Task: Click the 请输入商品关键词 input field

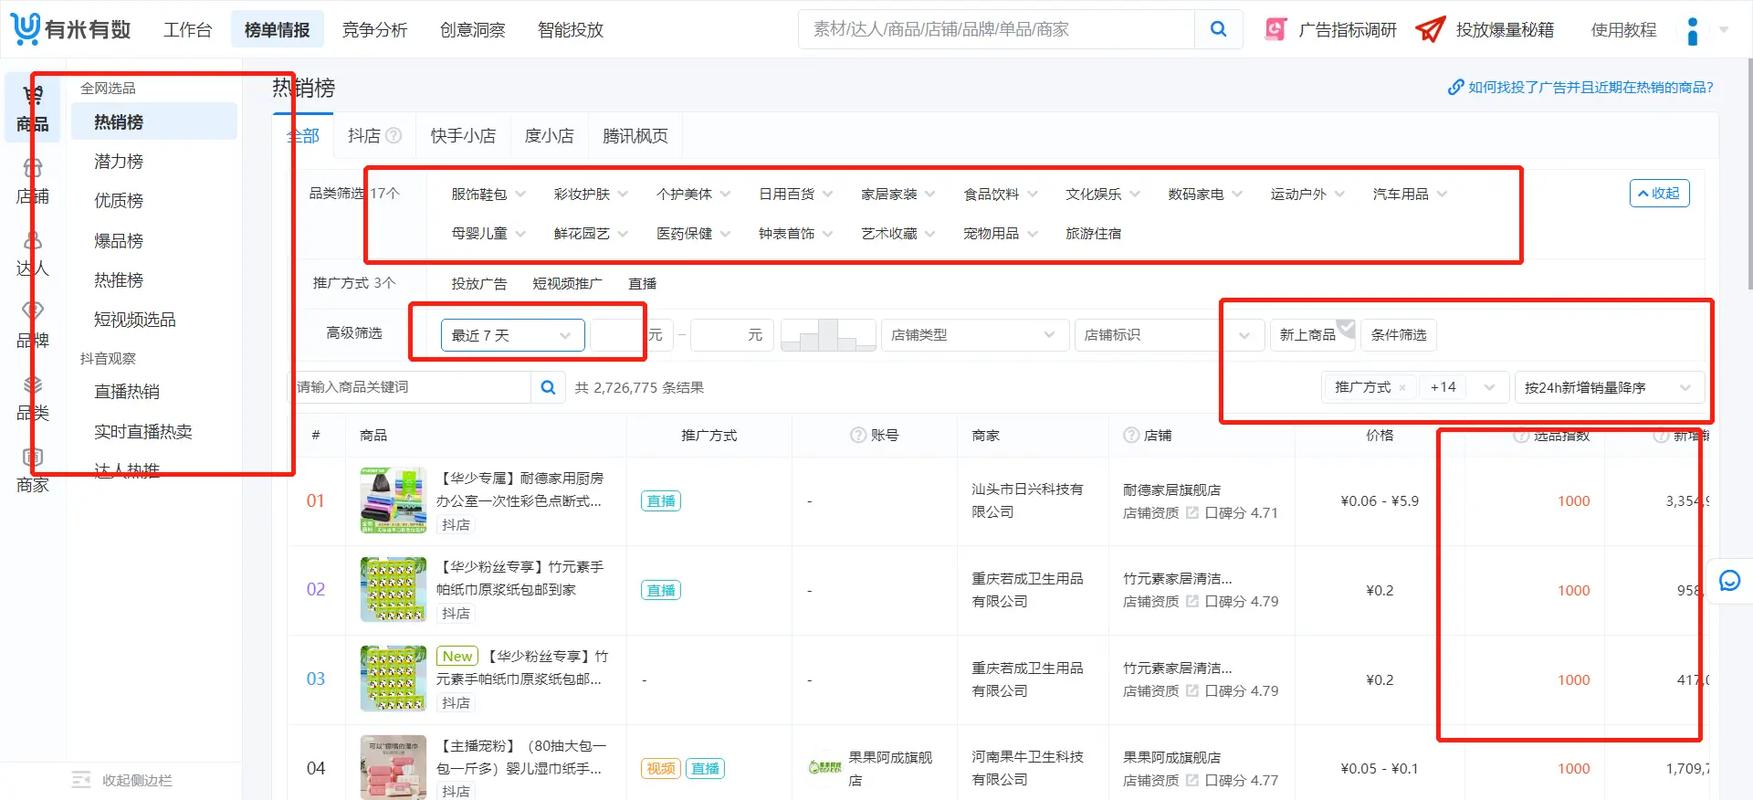Action: 408,387
